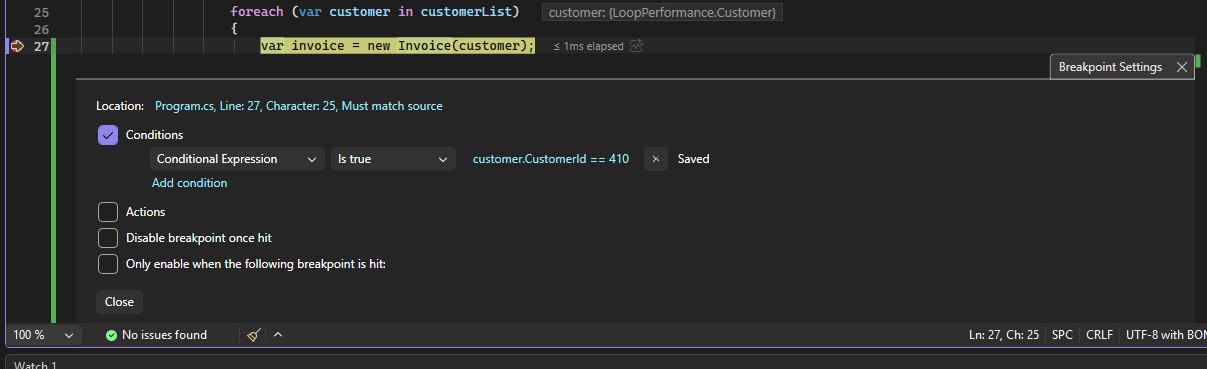
Task: Click the Close button
Action: pyautogui.click(x=119, y=302)
